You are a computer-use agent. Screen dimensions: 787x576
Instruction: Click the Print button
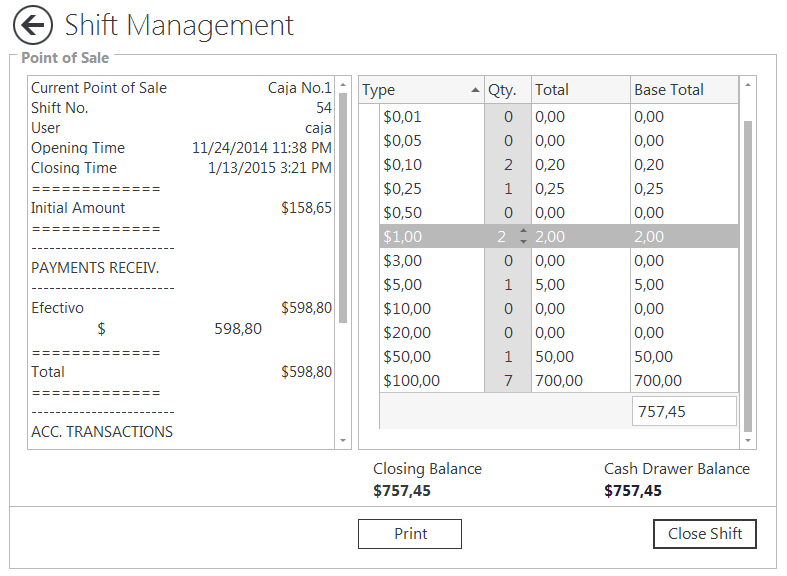pos(409,534)
